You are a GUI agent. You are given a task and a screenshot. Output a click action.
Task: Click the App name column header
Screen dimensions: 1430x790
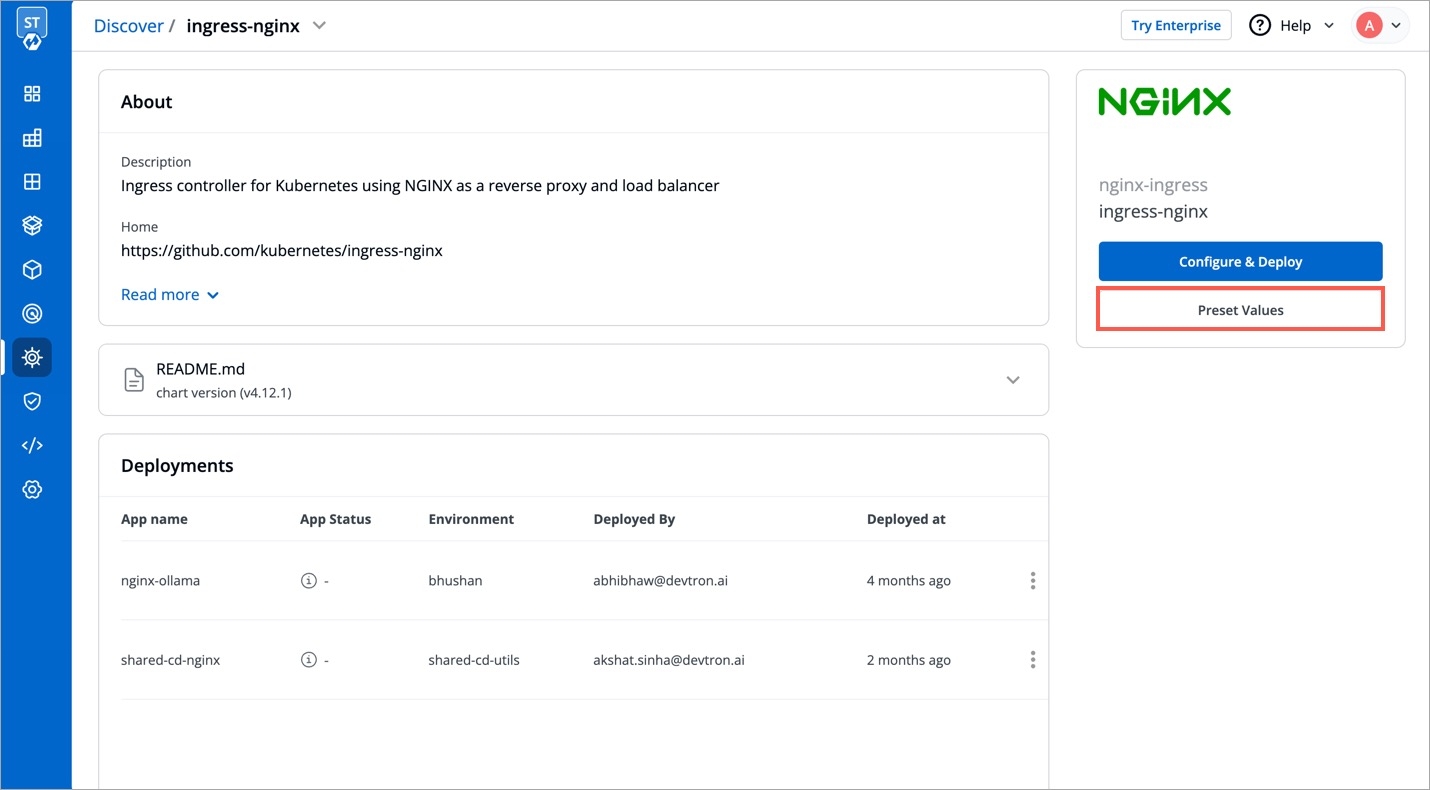click(x=154, y=519)
